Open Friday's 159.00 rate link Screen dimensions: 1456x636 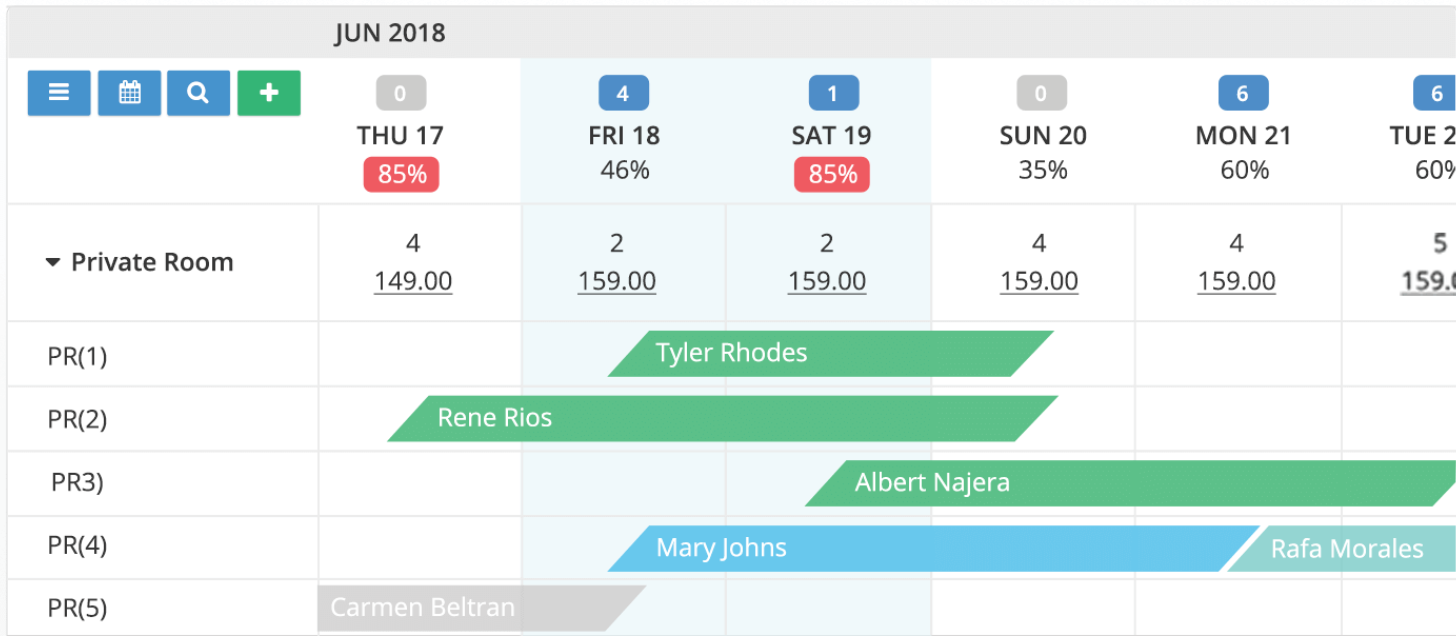point(617,281)
